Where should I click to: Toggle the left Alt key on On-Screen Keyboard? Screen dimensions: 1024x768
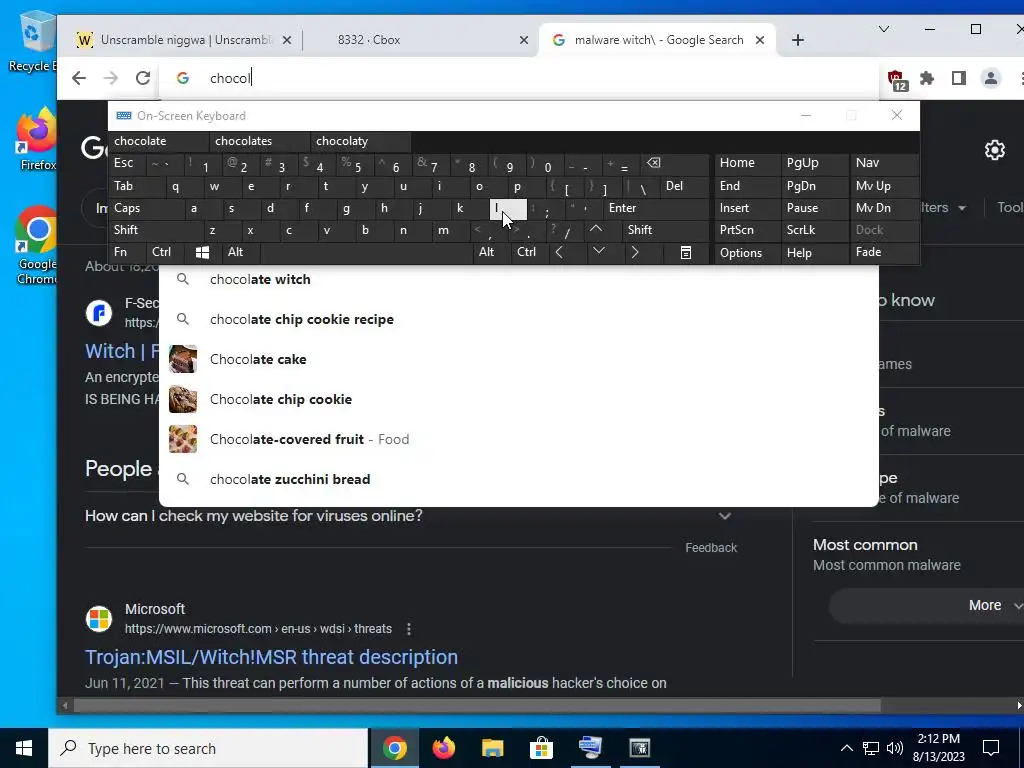240,252
